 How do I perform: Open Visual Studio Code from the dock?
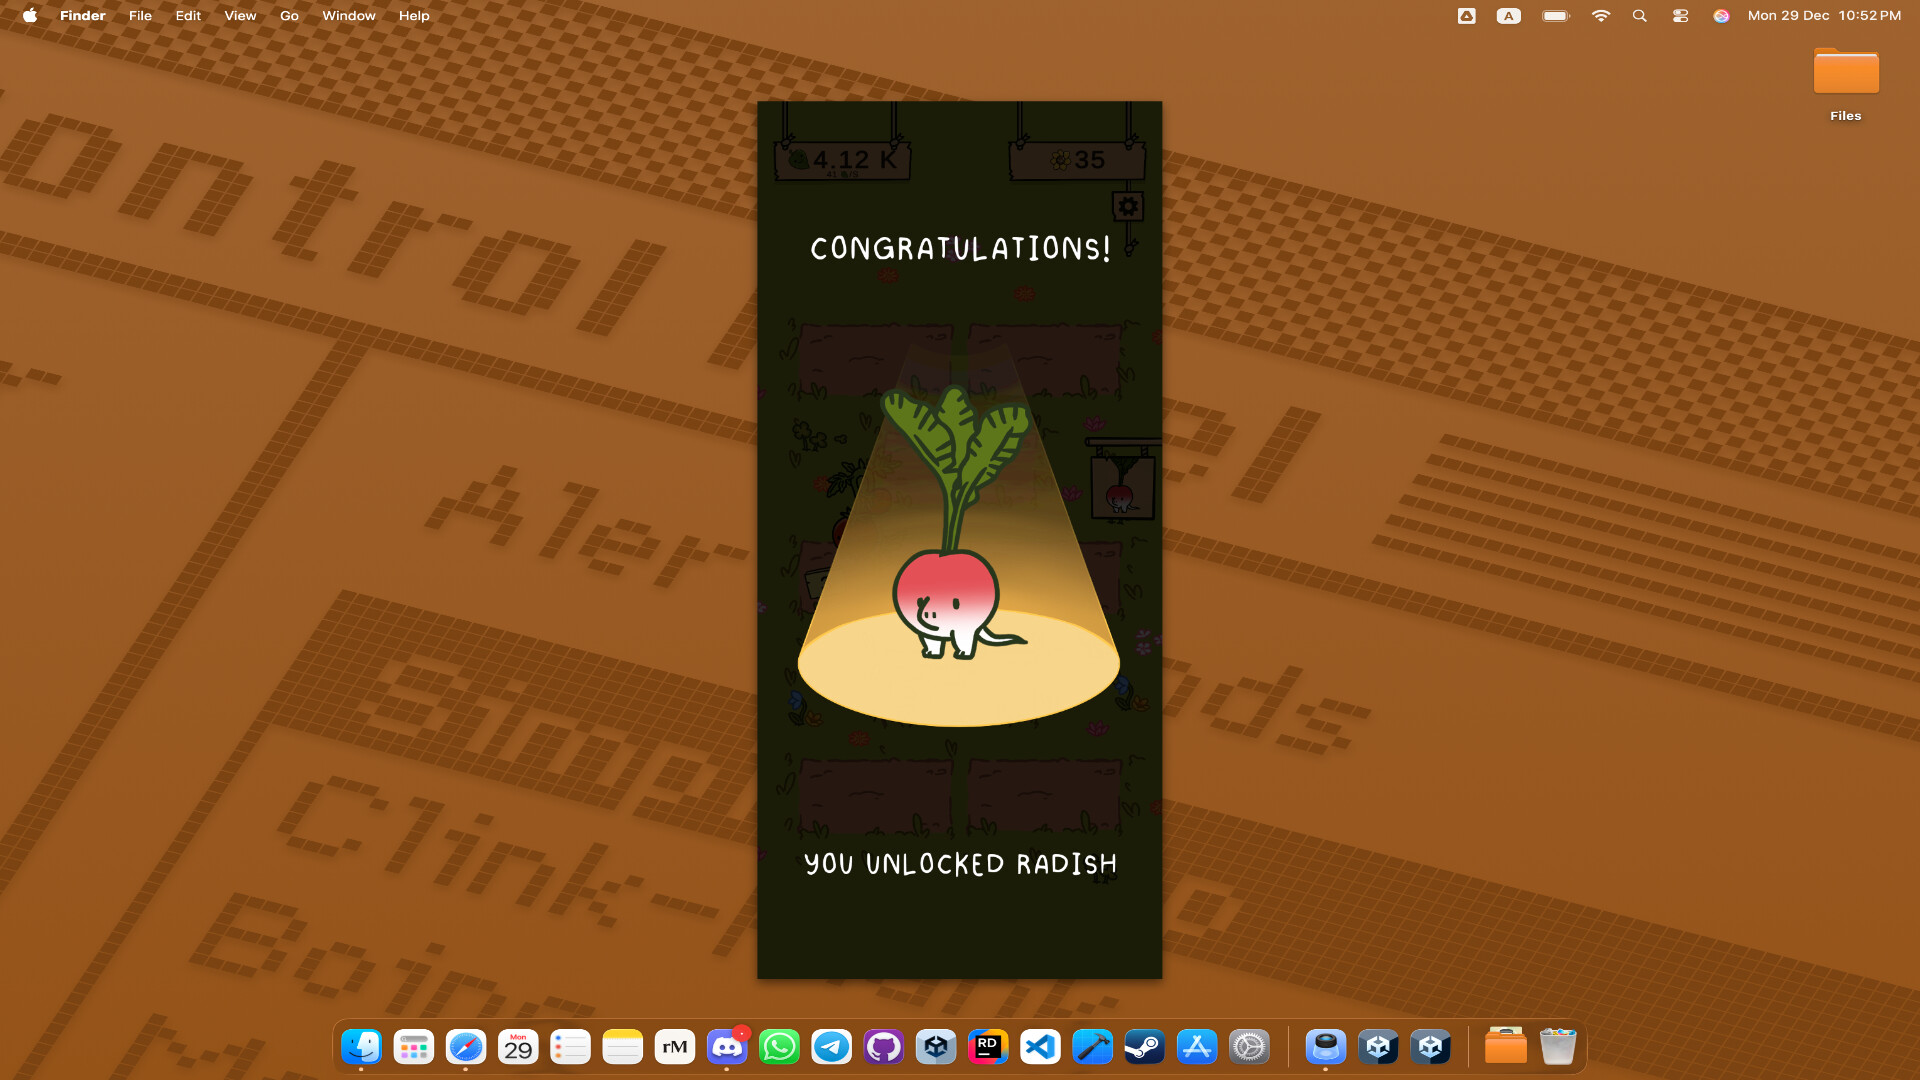click(1040, 1047)
